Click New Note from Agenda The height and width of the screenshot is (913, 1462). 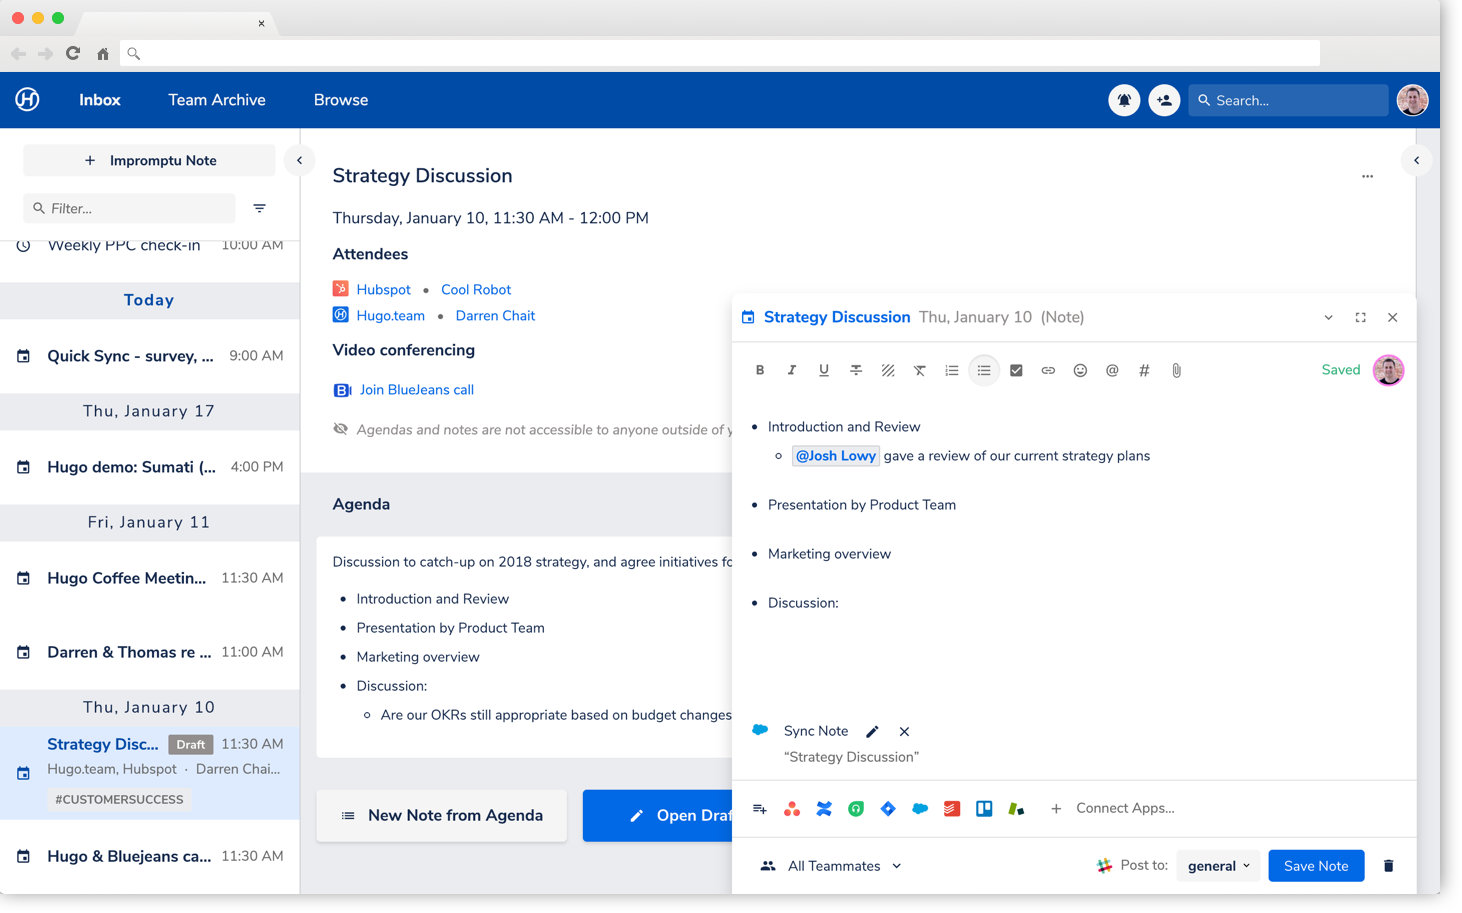(441, 816)
